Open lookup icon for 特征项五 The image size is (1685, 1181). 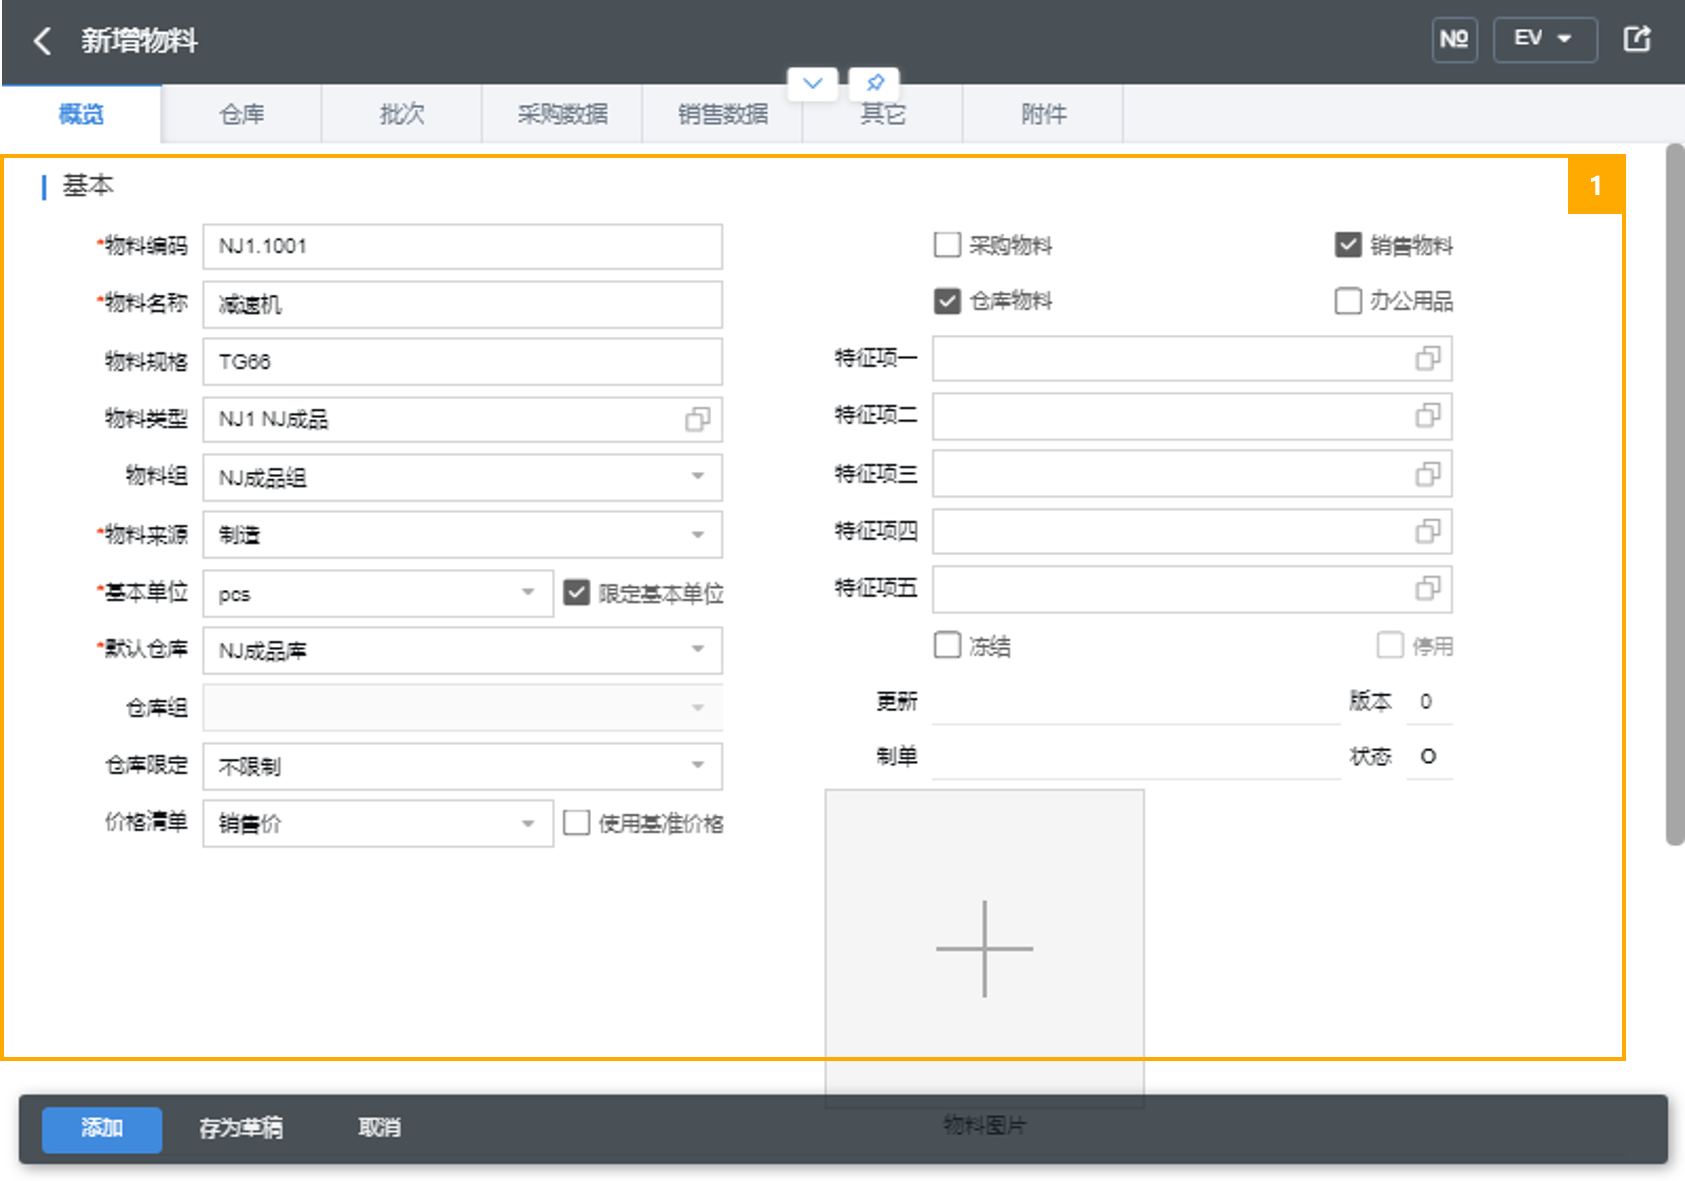(1428, 589)
